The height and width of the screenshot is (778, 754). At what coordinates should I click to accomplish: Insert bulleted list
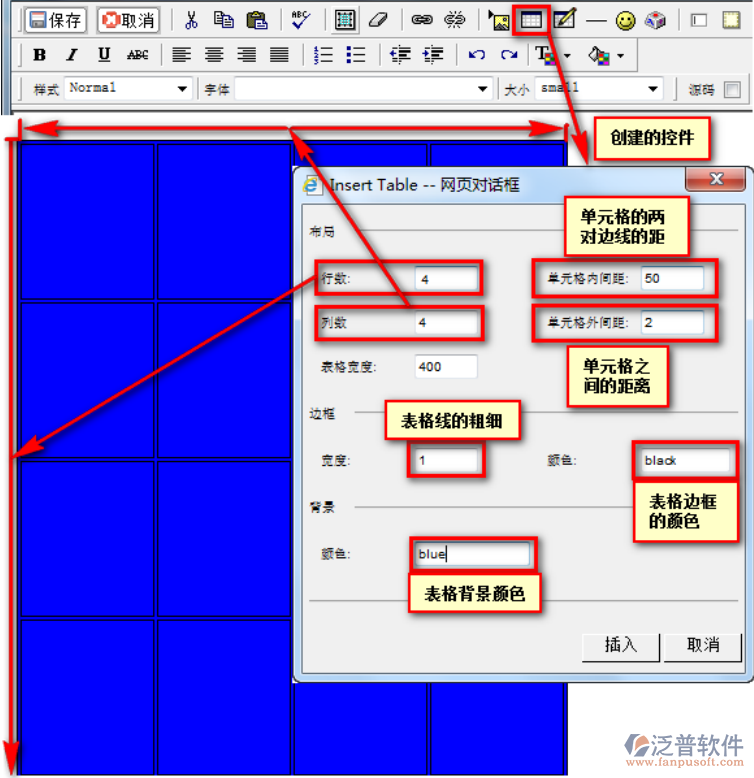click(356, 55)
